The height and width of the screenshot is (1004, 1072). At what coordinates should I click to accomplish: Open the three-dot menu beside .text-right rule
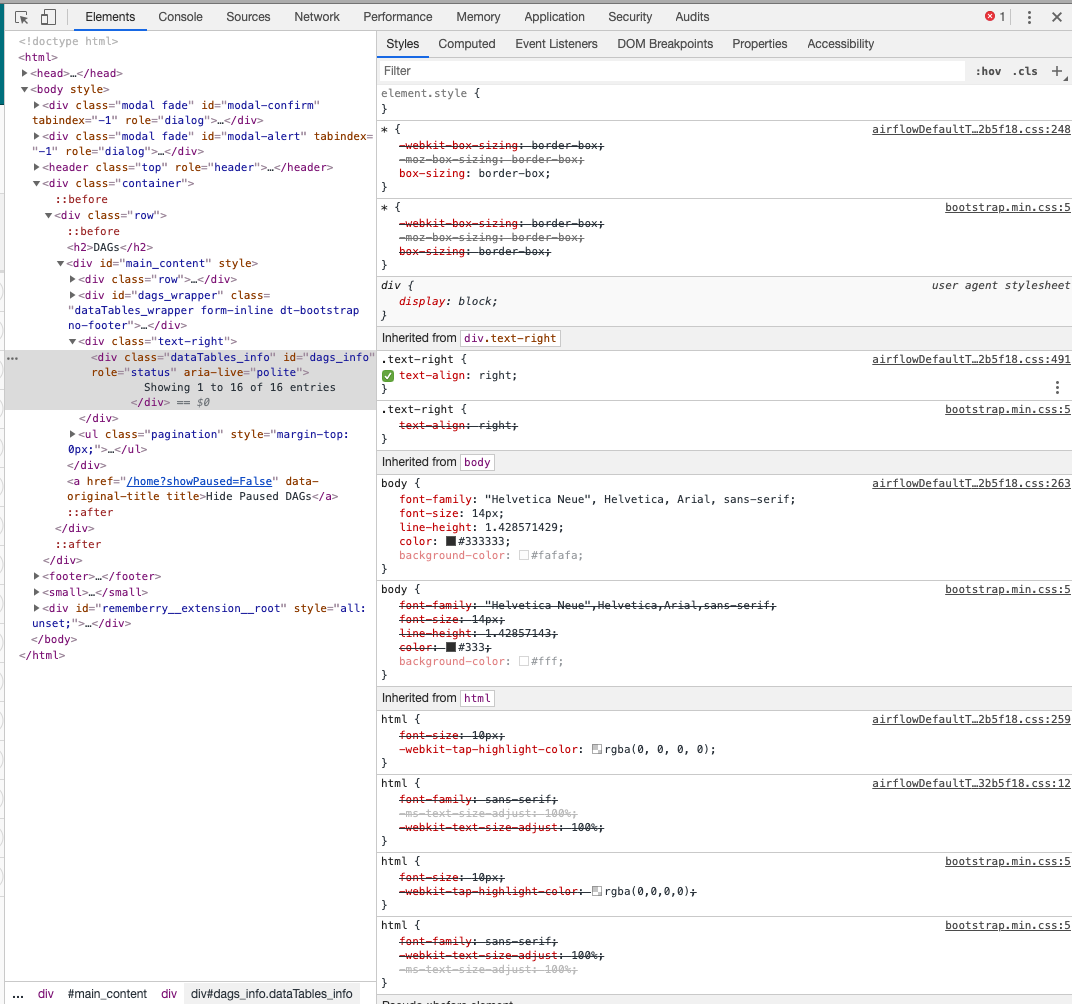1057,388
